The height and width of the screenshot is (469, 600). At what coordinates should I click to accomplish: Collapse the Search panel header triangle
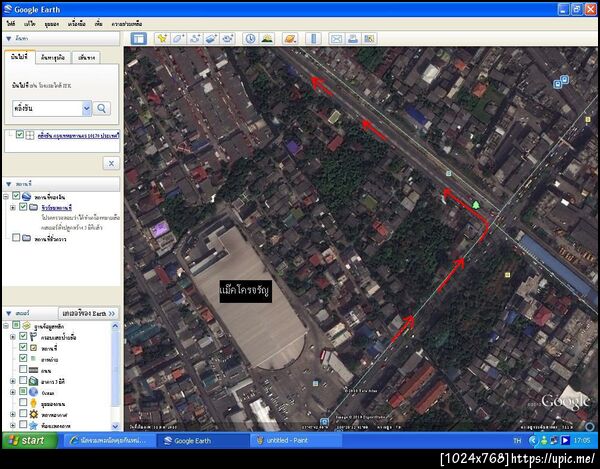(x=9, y=39)
